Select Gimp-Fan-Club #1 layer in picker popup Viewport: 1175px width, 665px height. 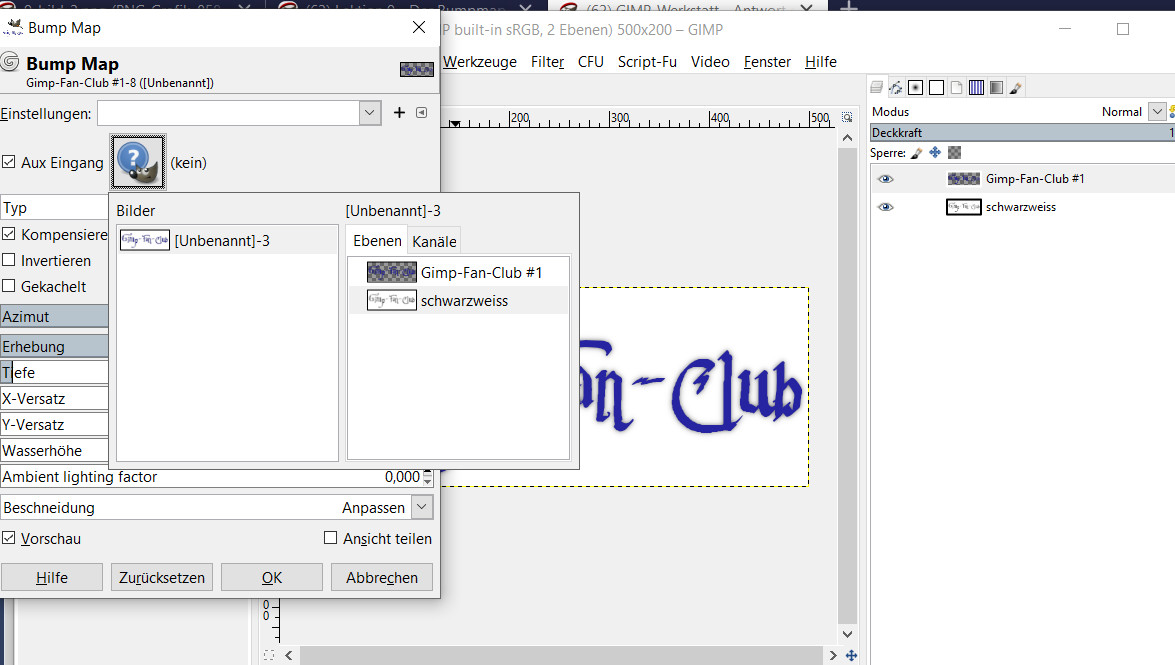coord(458,272)
